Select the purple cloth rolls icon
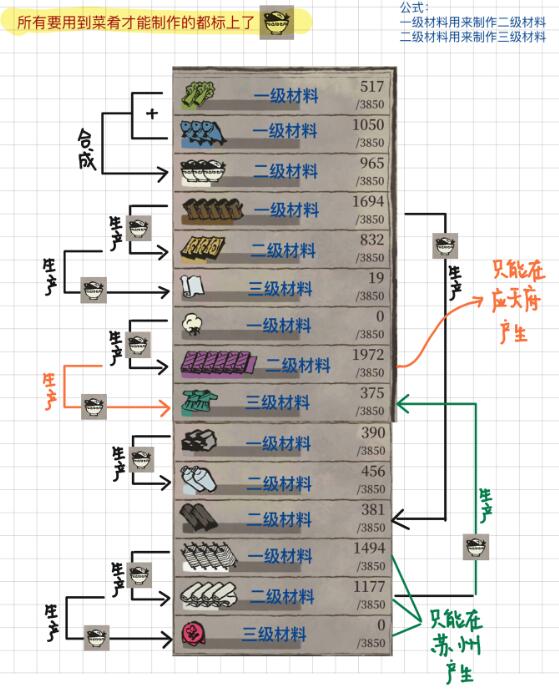The width and height of the screenshot is (559, 698). pyautogui.click(x=219, y=364)
